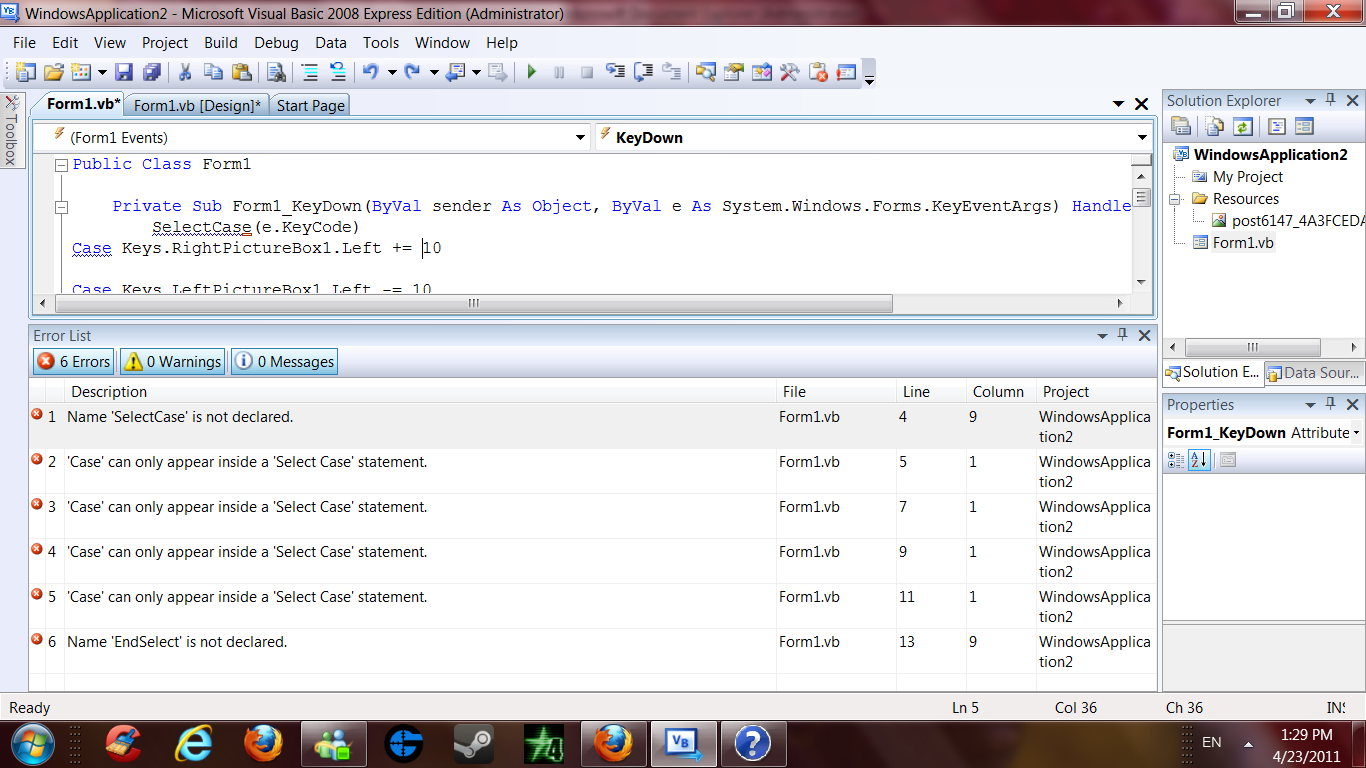Open the Undo history dropdown arrow
The height and width of the screenshot is (768, 1366).
point(392,72)
